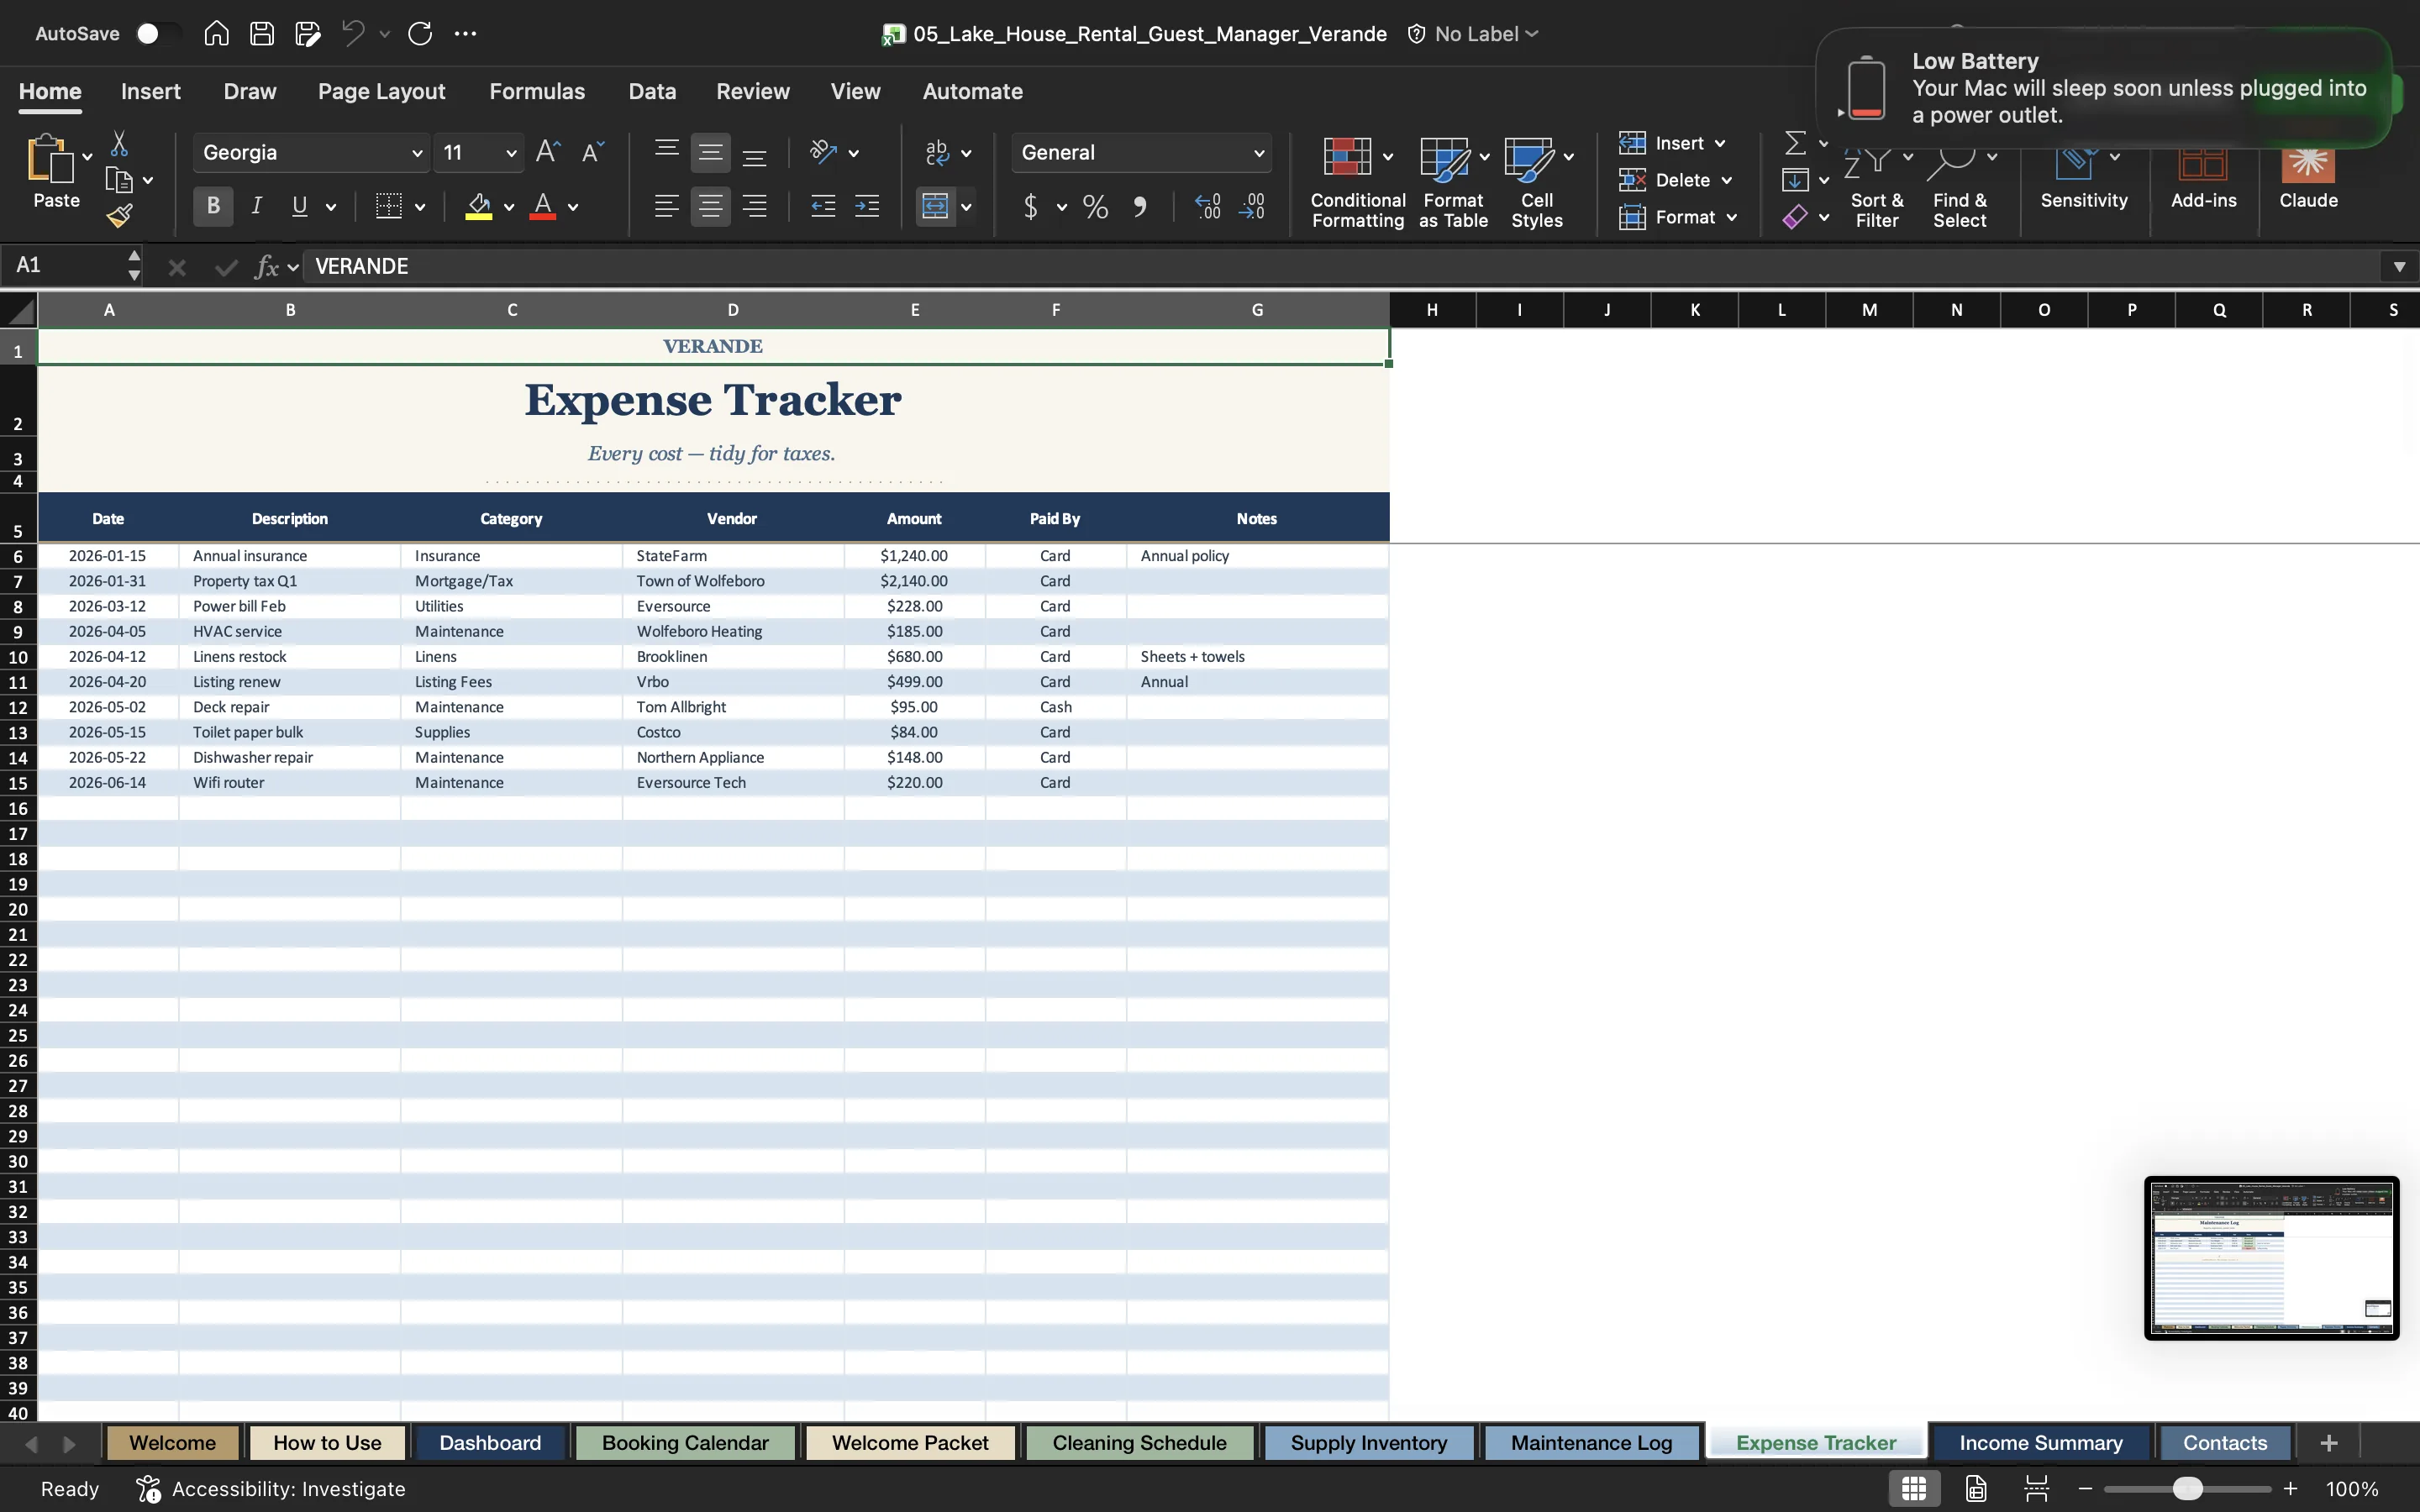Click the zoom slider handle
Image resolution: width=2420 pixels, height=1512 pixels.
tap(2187, 1488)
